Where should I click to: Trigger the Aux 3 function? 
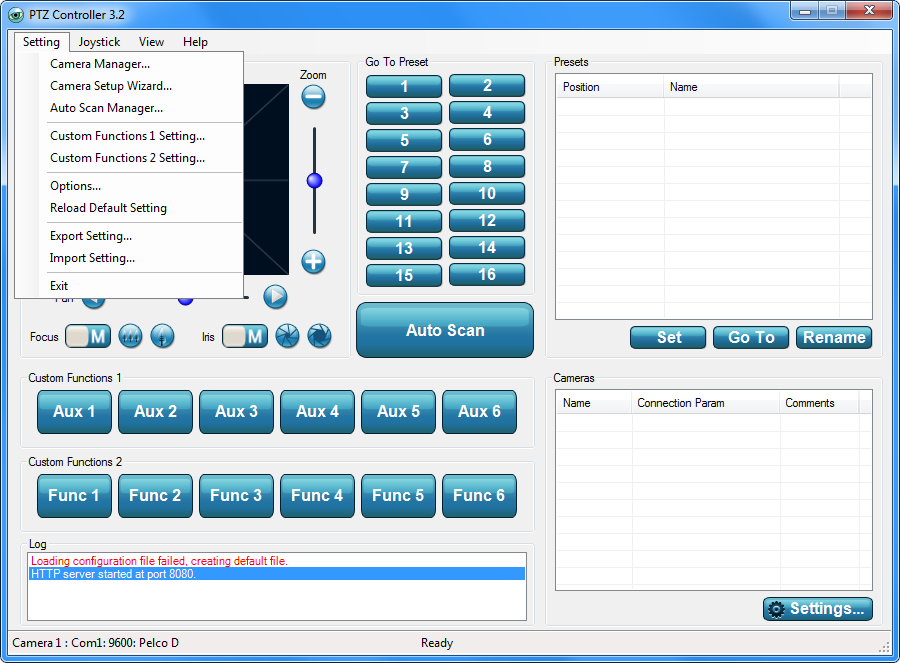[236, 412]
